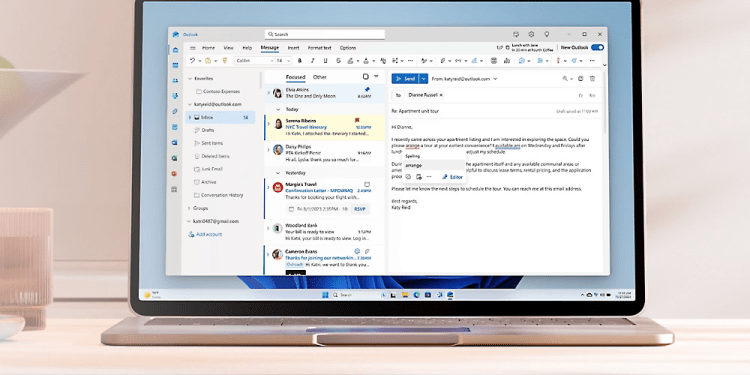Open the Calendar view in the sidebar

(x=176, y=65)
